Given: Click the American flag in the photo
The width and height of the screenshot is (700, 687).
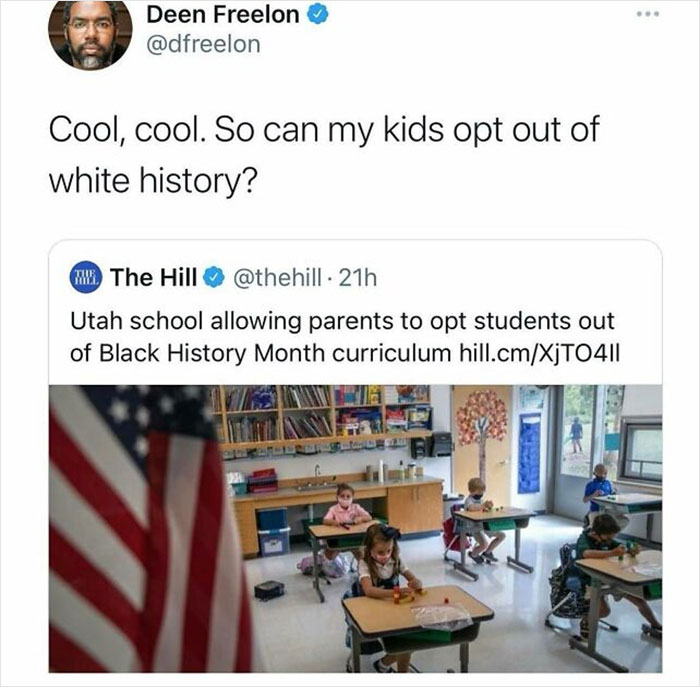Looking at the screenshot, I should (140, 530).
